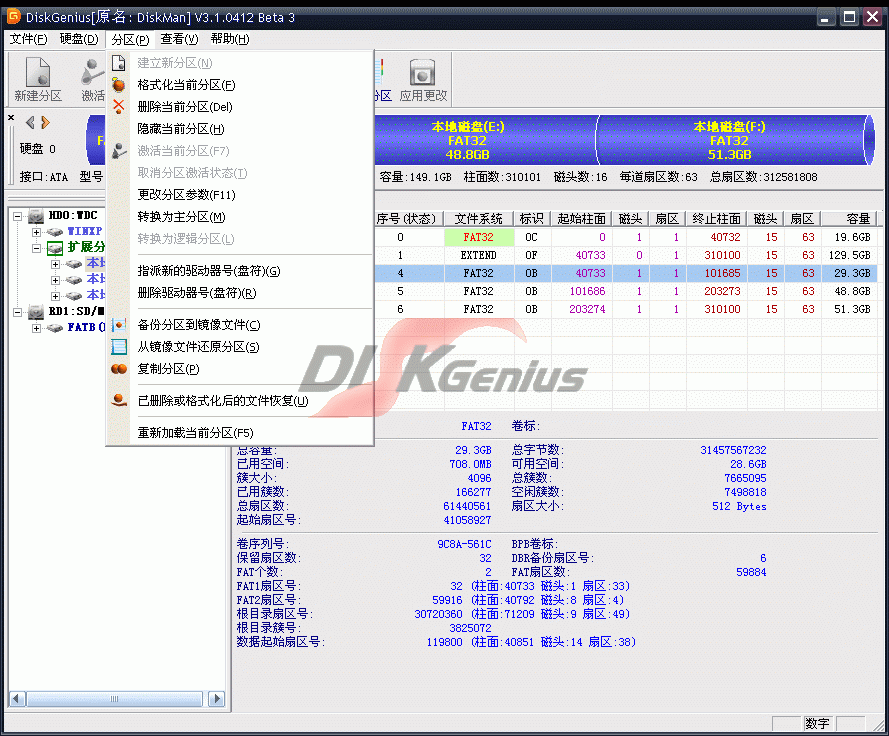
Task: Open the 帮助(H) menu
Action: pos(230,39)
